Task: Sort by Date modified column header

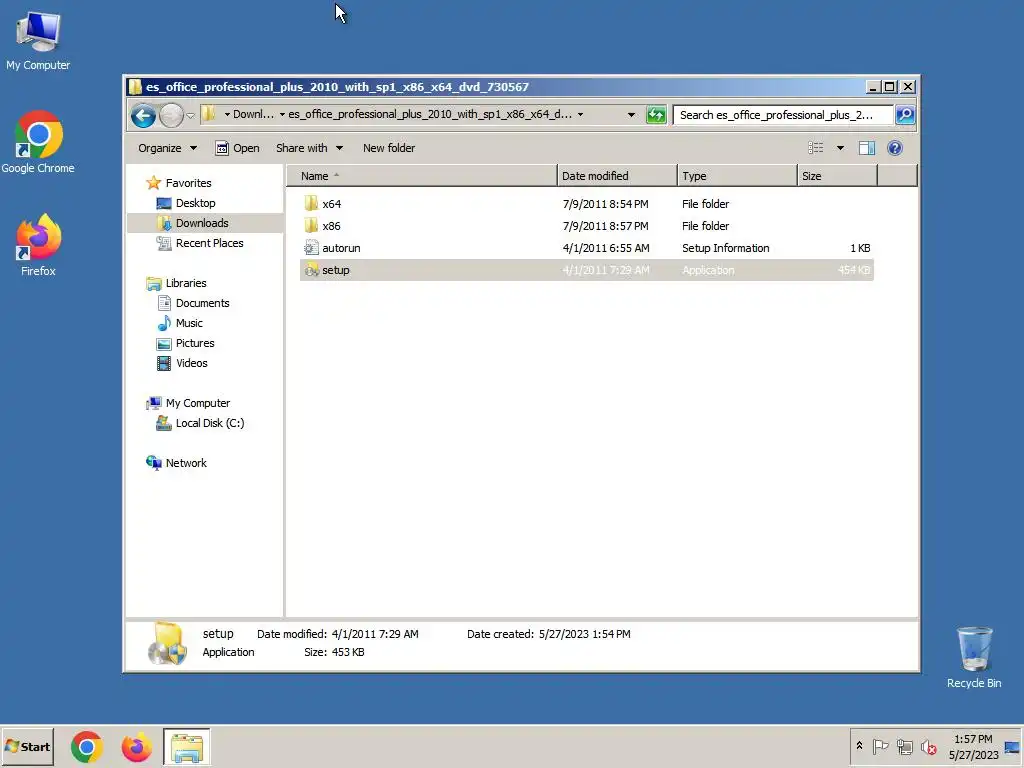Action: coord(617,176)
